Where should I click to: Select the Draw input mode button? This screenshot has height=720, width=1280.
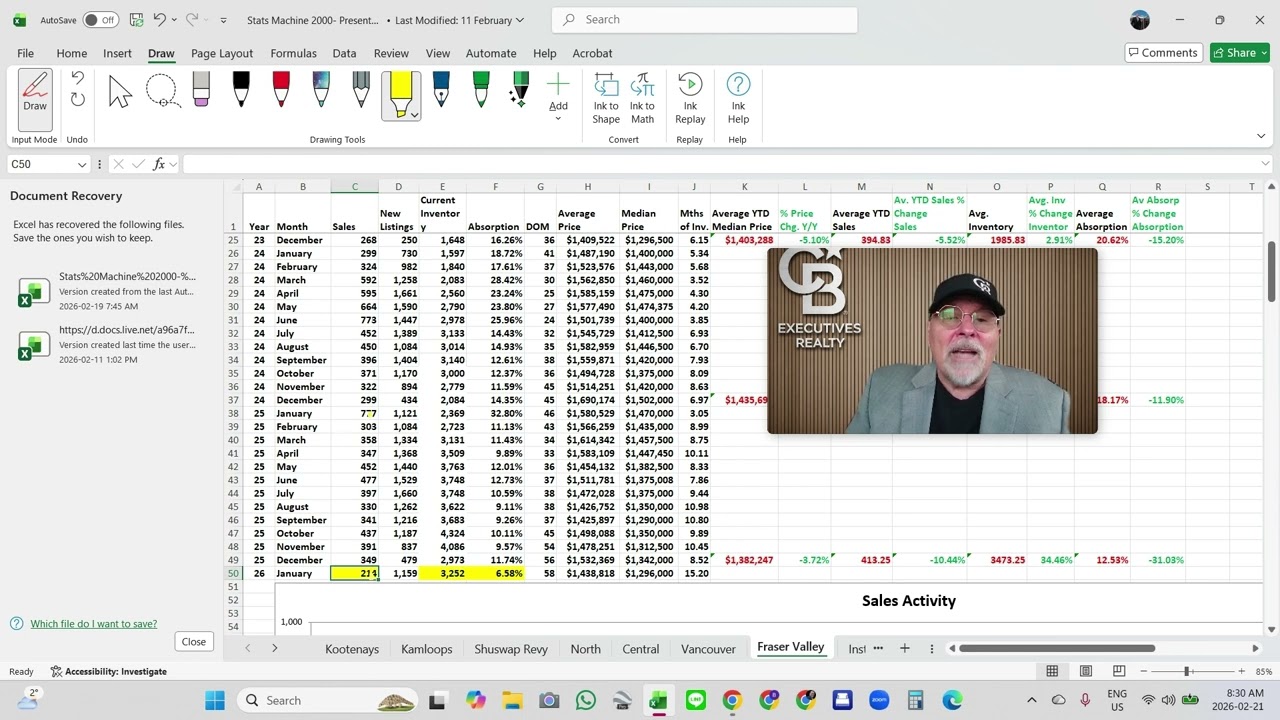click(x=35, y=98)
